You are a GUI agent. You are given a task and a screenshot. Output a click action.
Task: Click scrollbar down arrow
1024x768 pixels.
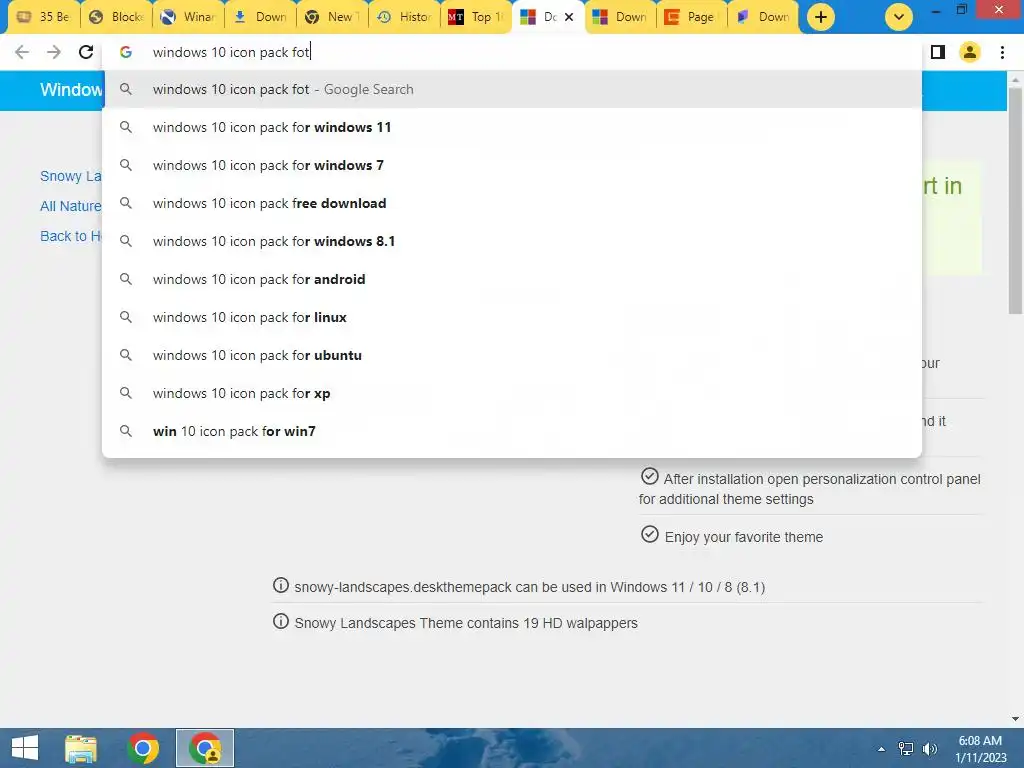click(1015, 719)
